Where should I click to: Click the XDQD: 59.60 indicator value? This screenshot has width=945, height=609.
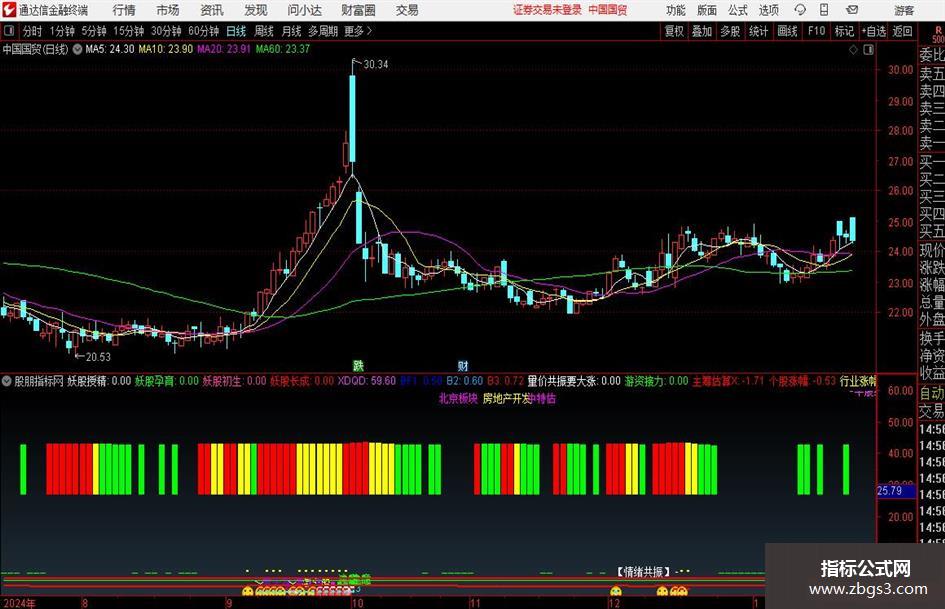pyautogui.click(x=366, y=381)
